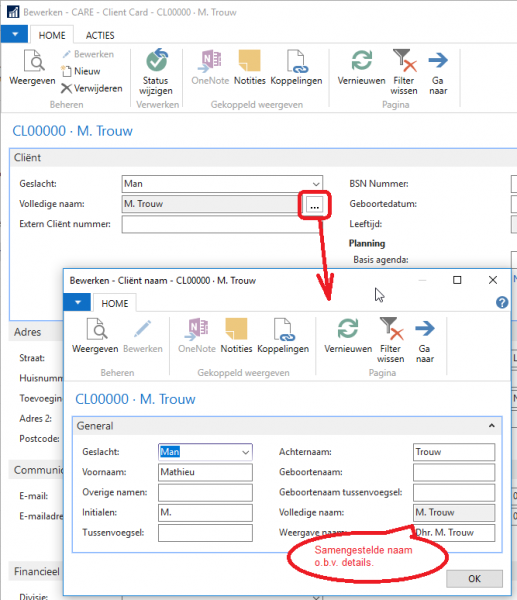Click Ga naar in Client Card ribbon
This screenshot has height=600, width=517.
point(438,72)
